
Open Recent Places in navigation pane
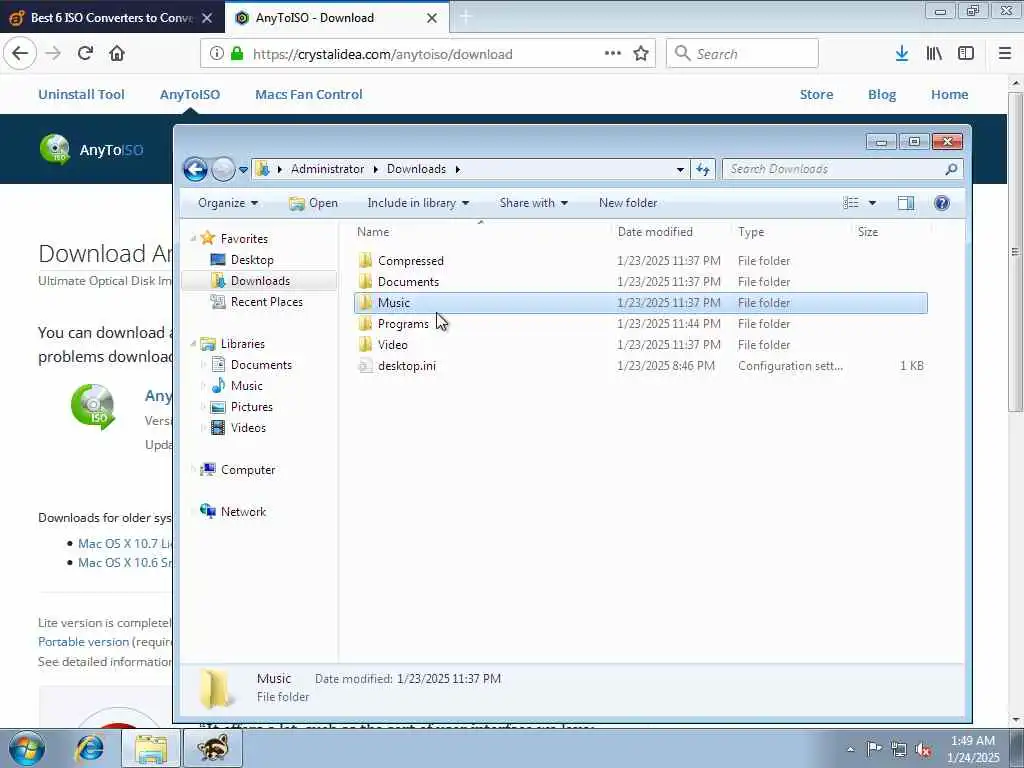(266, 302)
